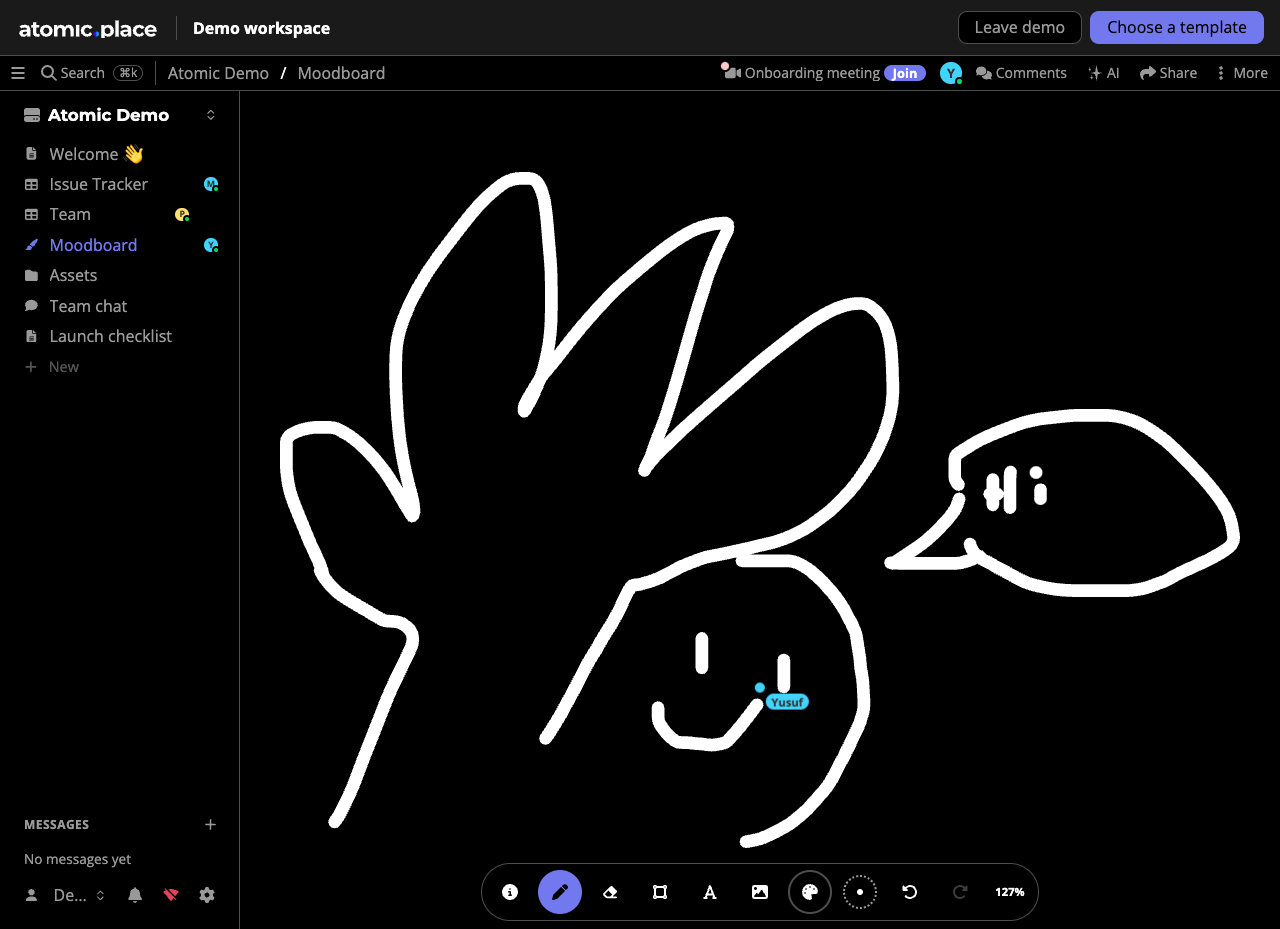
Task: Open the Comments panel
Action: [x=1021, y=73]
